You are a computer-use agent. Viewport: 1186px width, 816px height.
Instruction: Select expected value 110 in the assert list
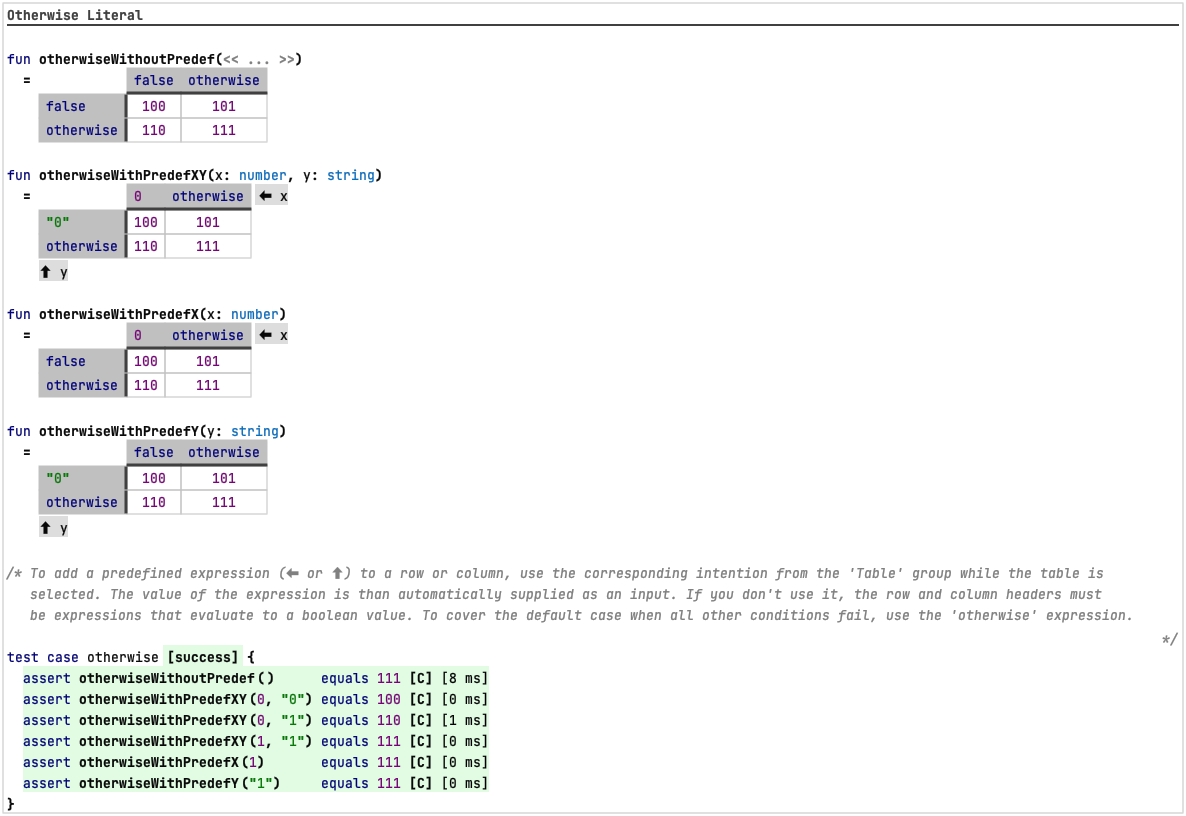pyautogui.click(x=389, y=721)
